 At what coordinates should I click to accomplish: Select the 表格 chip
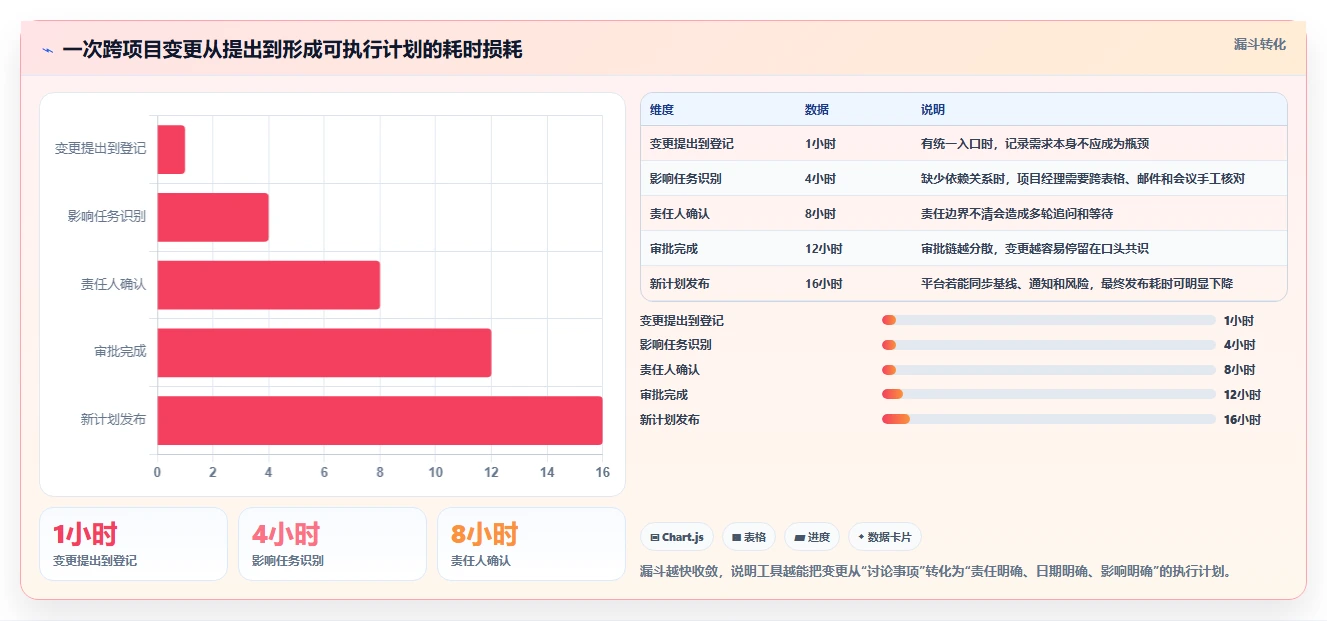point(749,537)
